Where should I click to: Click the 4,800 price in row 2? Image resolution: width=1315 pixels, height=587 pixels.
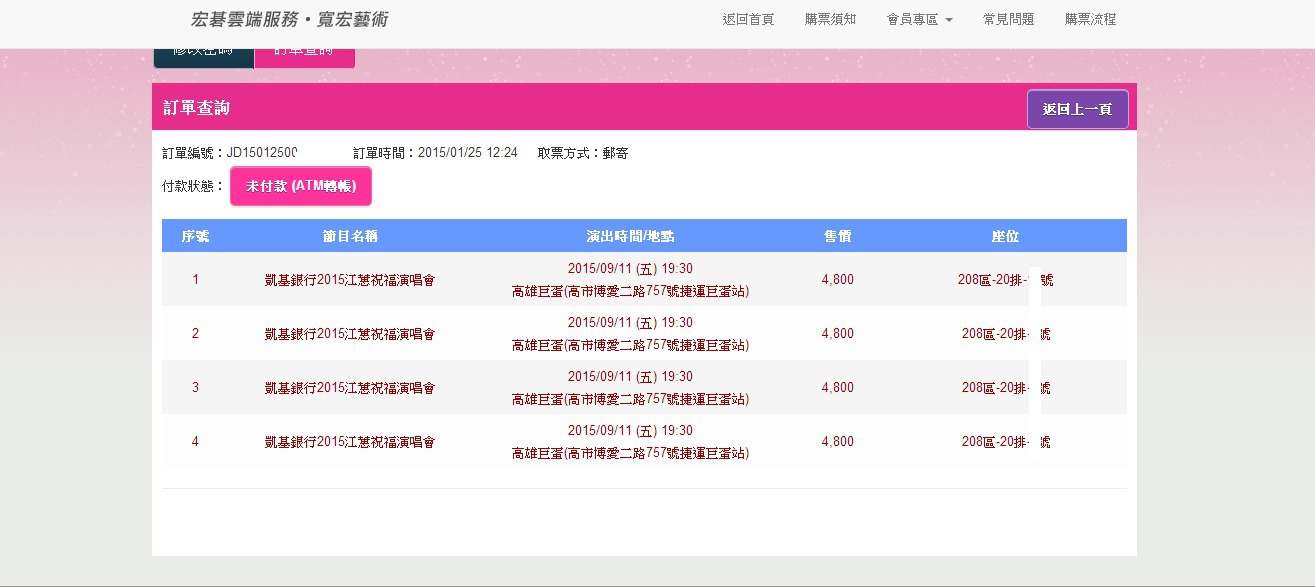point(838,334)
